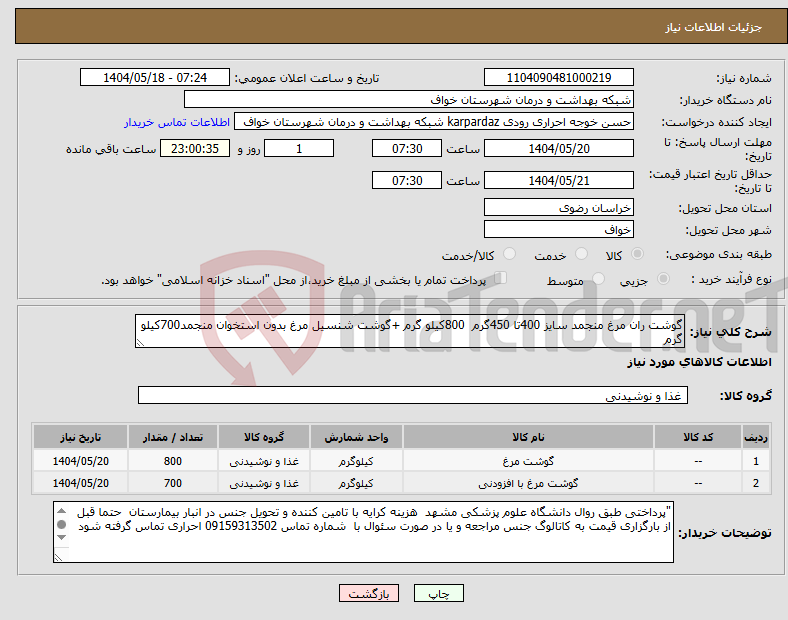Click the گروه کالا field غذا و نوشیدنی
The height and width of the screenshot is (620, 788).
point(413,395)
